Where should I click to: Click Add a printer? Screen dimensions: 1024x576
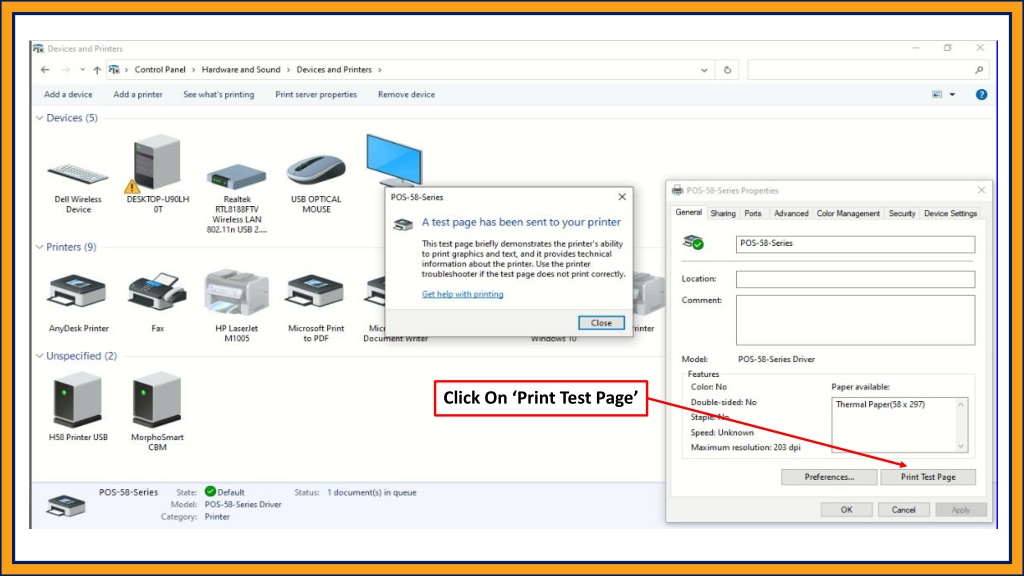click(138, 95)
